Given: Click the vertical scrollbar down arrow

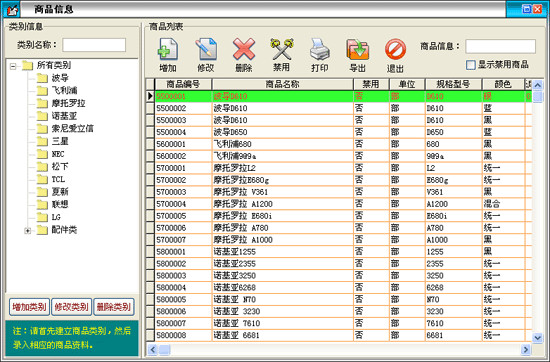Looking at the screenshot, I should point(537,337).
